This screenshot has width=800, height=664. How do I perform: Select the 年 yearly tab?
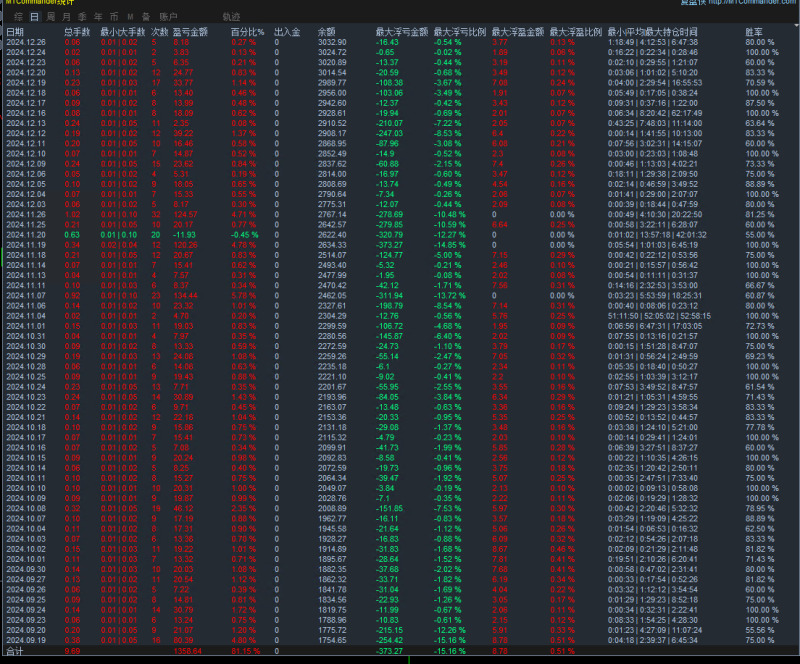(97, 17)
